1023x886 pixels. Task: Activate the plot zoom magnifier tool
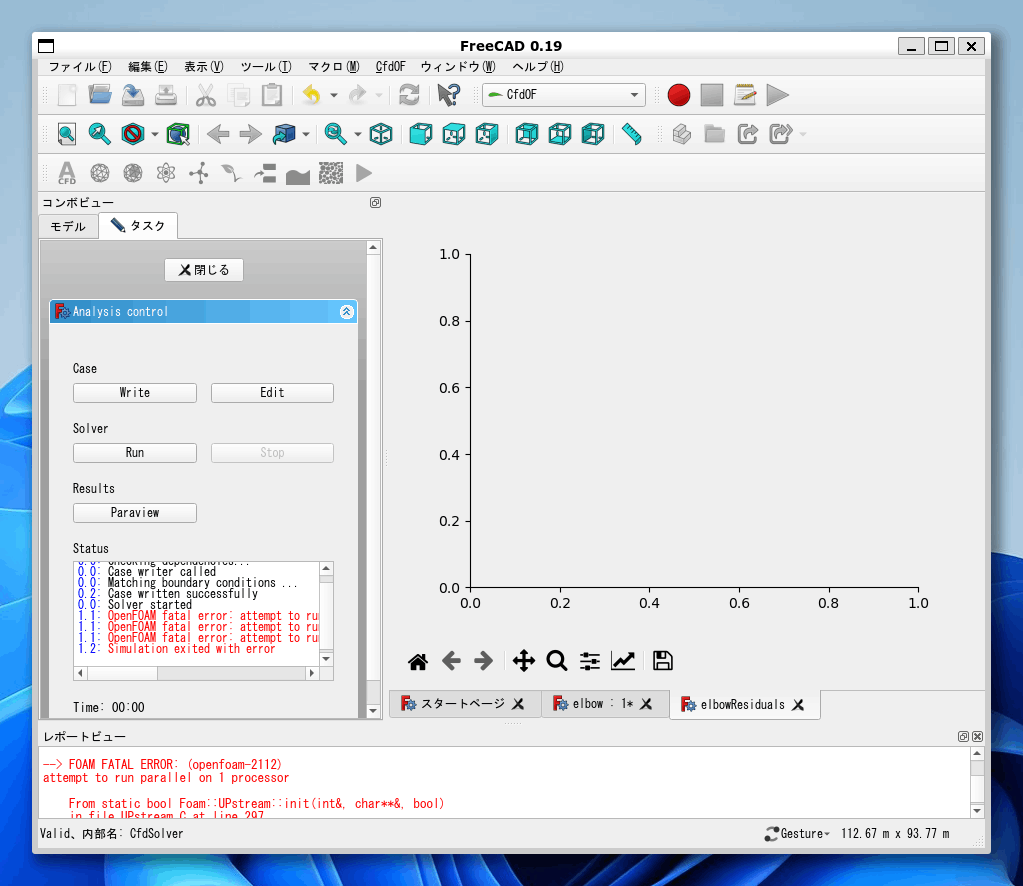pos(557,661)
